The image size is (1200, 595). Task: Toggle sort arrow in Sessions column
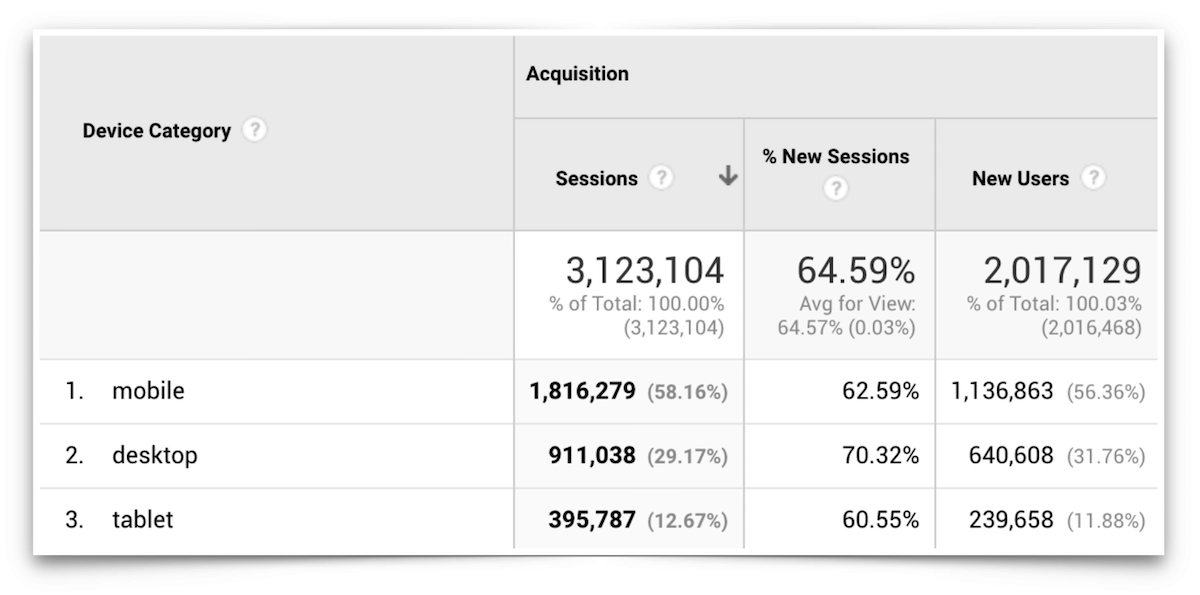(728, 177)
